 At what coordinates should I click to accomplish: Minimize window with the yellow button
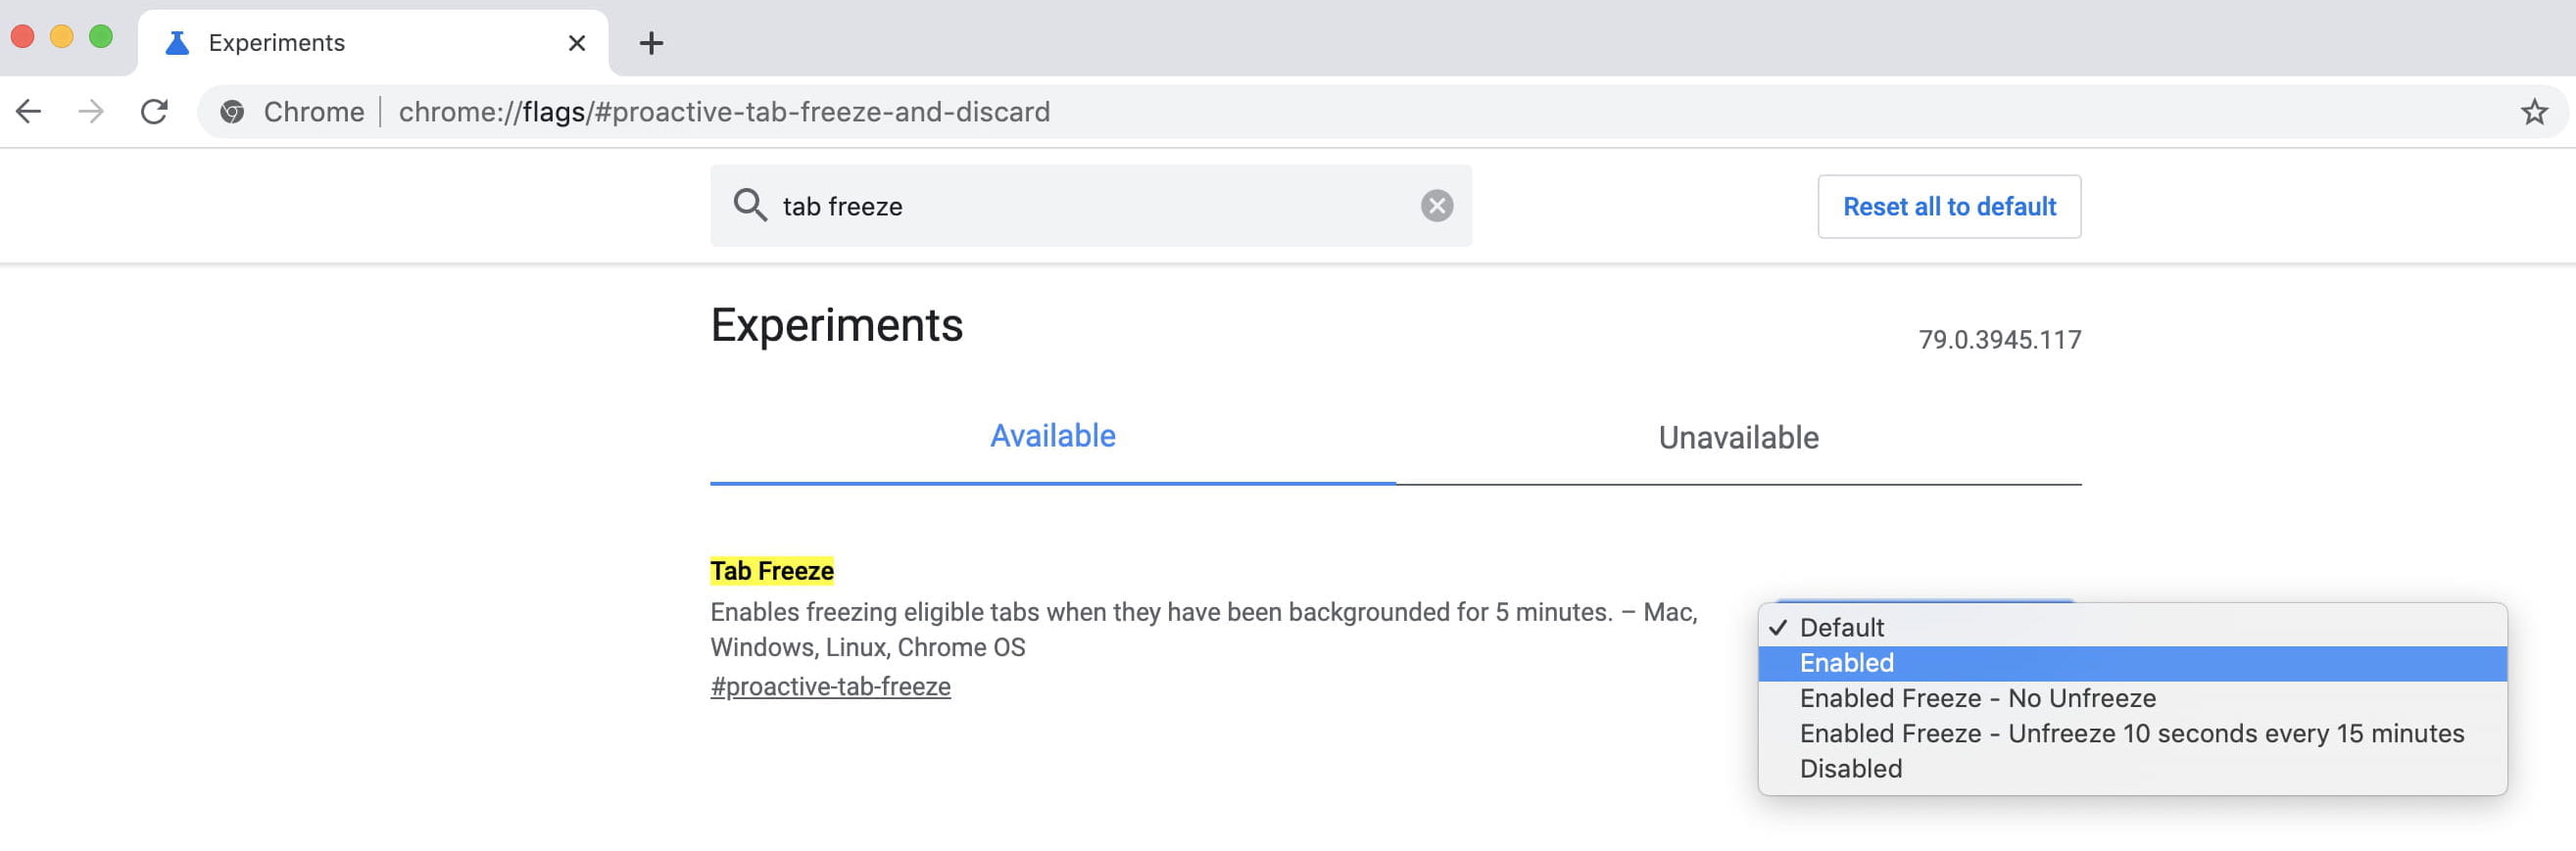tap(62, 37)
